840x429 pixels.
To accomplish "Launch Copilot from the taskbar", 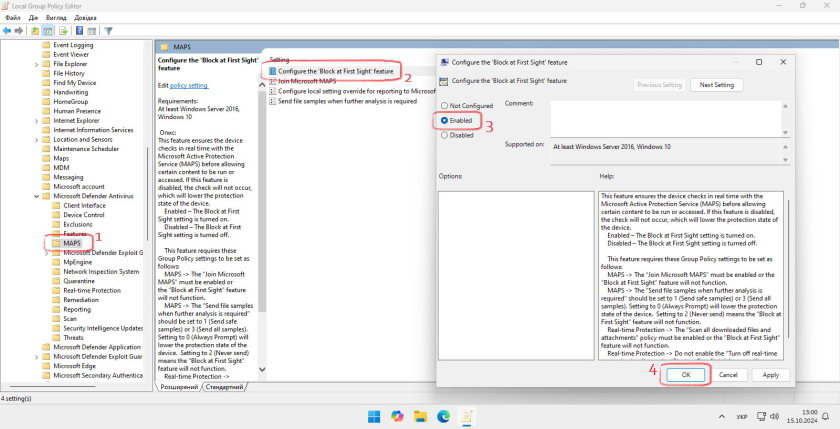I will pos(397,416).
